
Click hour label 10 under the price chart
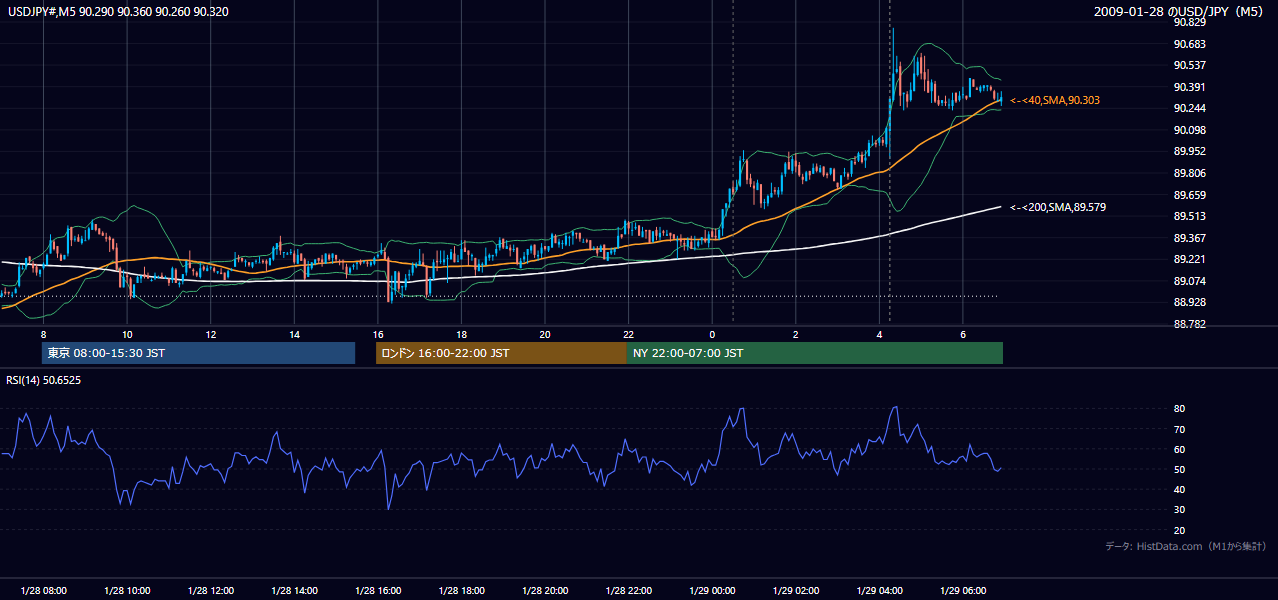click(127, 334)
